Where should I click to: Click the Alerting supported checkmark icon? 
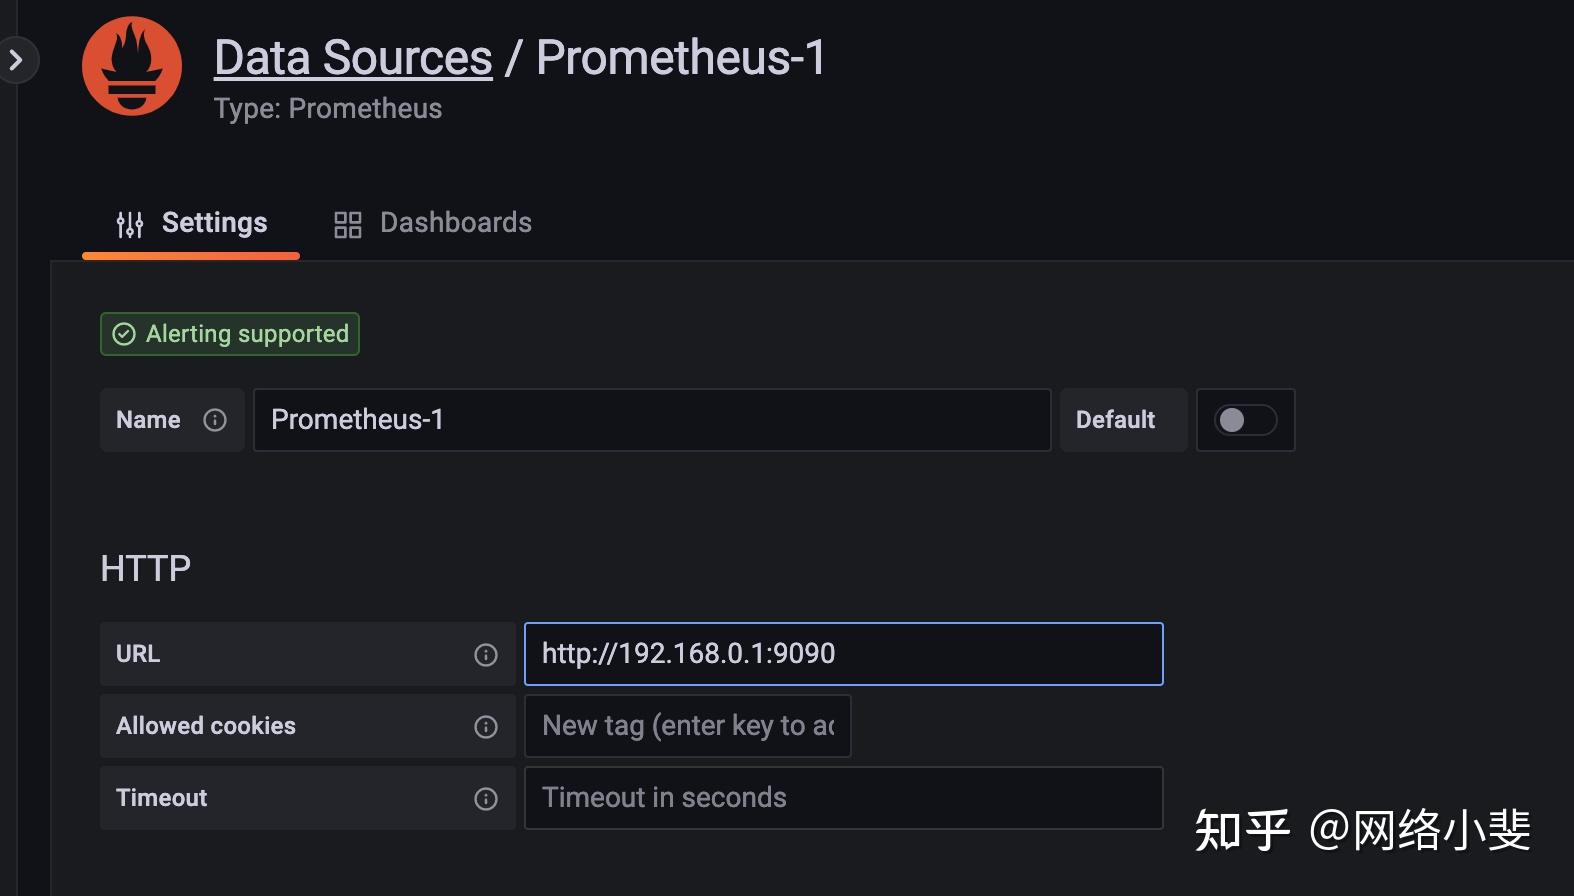pos(124,334)
